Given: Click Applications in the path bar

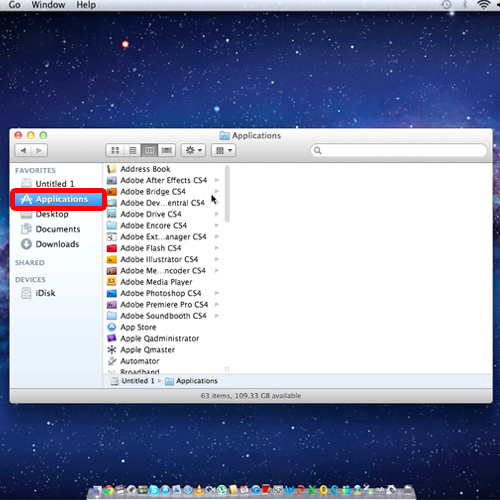Looking at the screenshot, I should coord(192,381).
